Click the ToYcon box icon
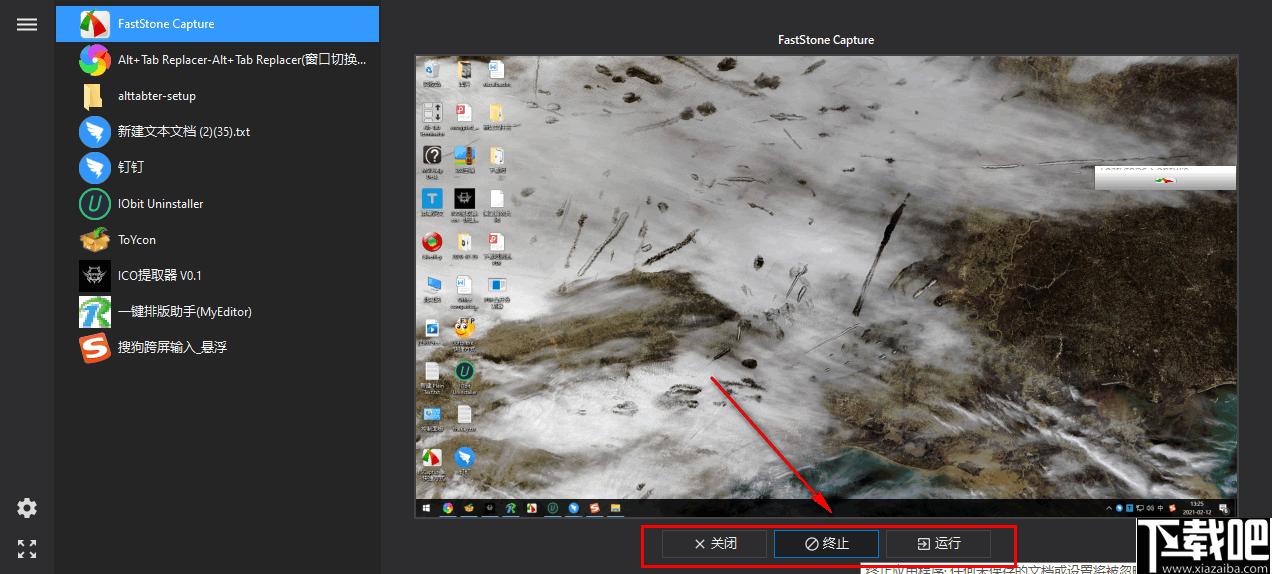 coord(94,240)
